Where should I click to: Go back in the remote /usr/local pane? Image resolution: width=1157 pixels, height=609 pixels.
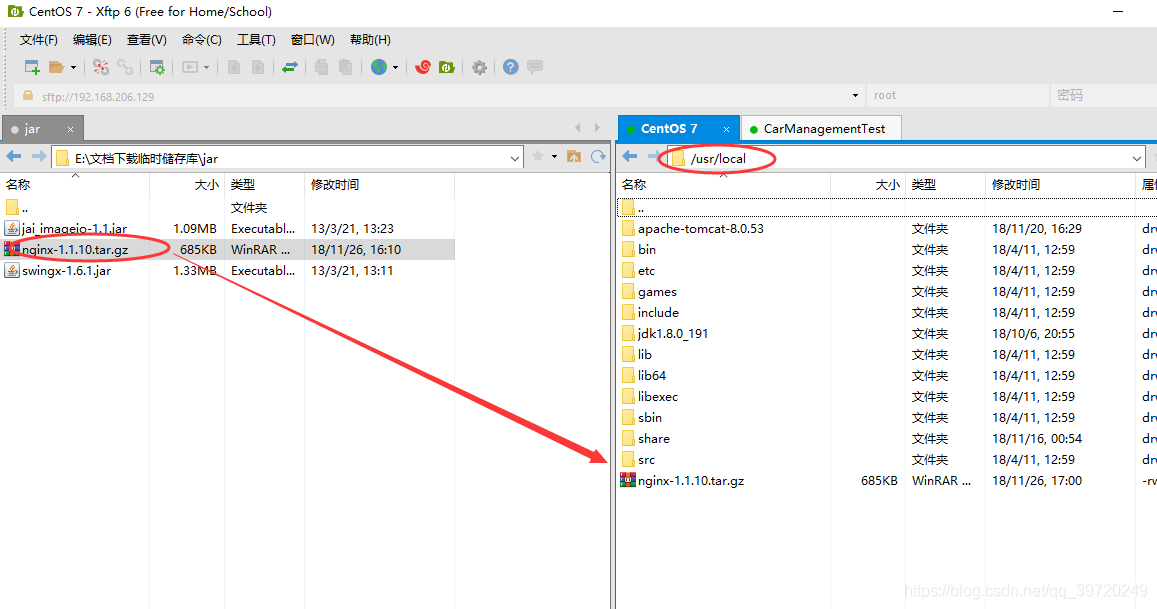point(629,156)
